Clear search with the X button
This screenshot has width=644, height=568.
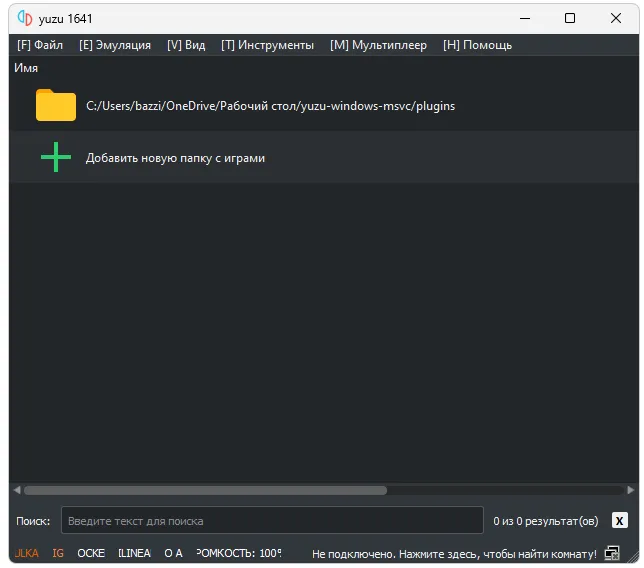[x=620, y=521]
